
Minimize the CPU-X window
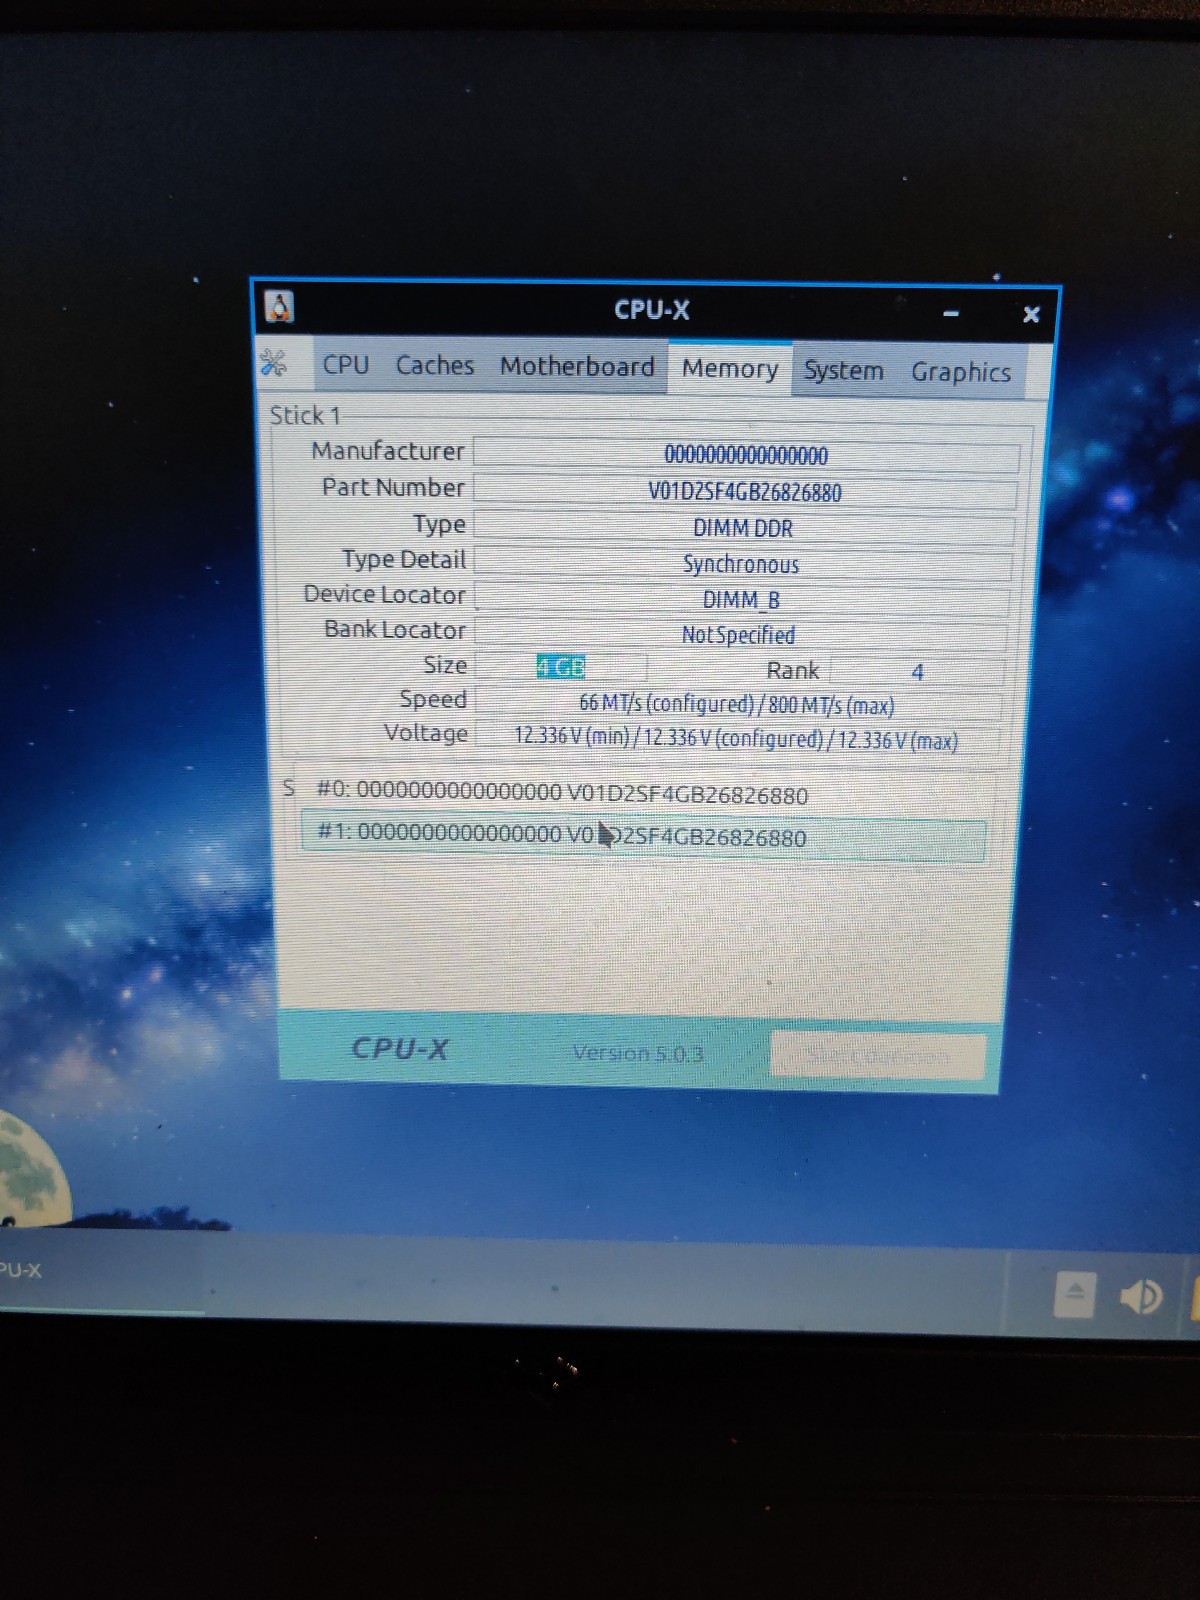click(x=951, y=313)
